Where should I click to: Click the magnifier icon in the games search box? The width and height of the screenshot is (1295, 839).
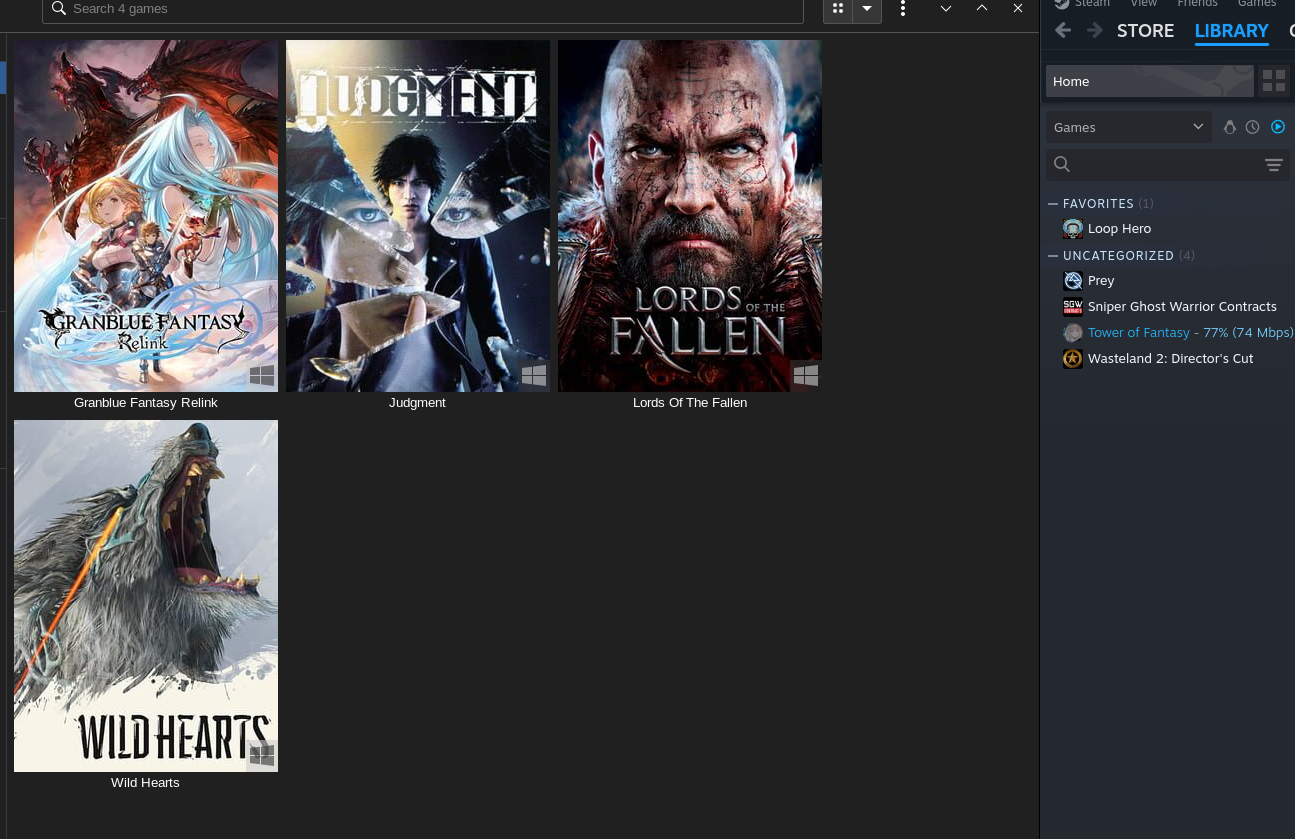click(x=58, y=9)
